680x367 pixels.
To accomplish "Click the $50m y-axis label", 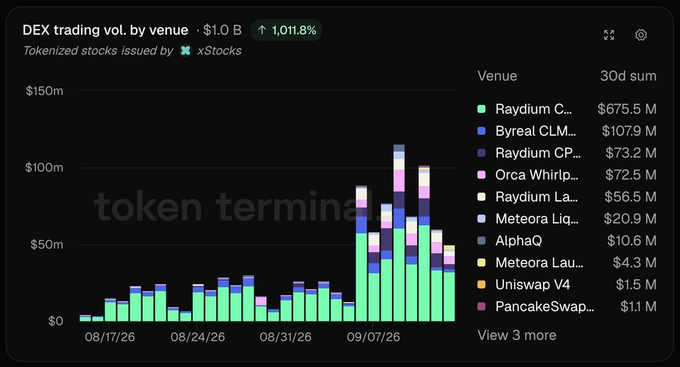I will [47, 245].
